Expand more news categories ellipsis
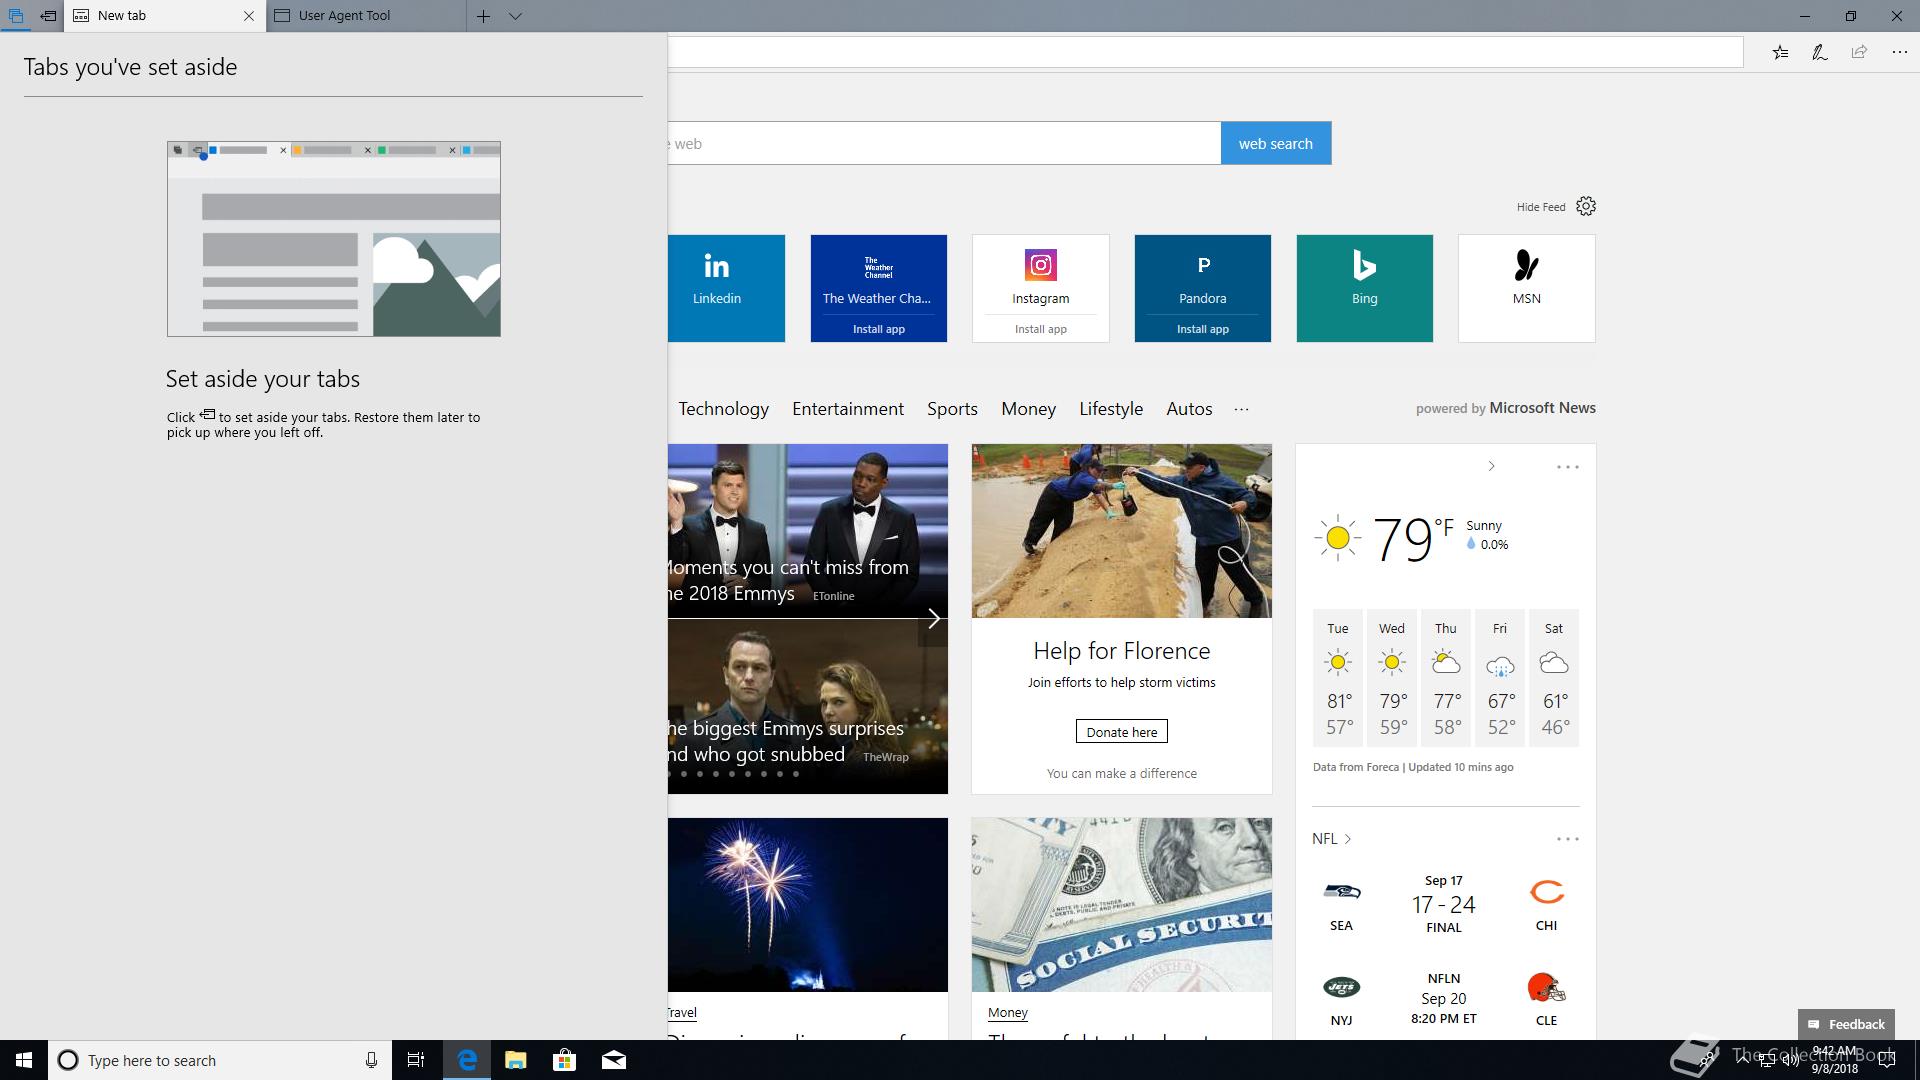The image size is (1920, 1080). (1241, 409)
